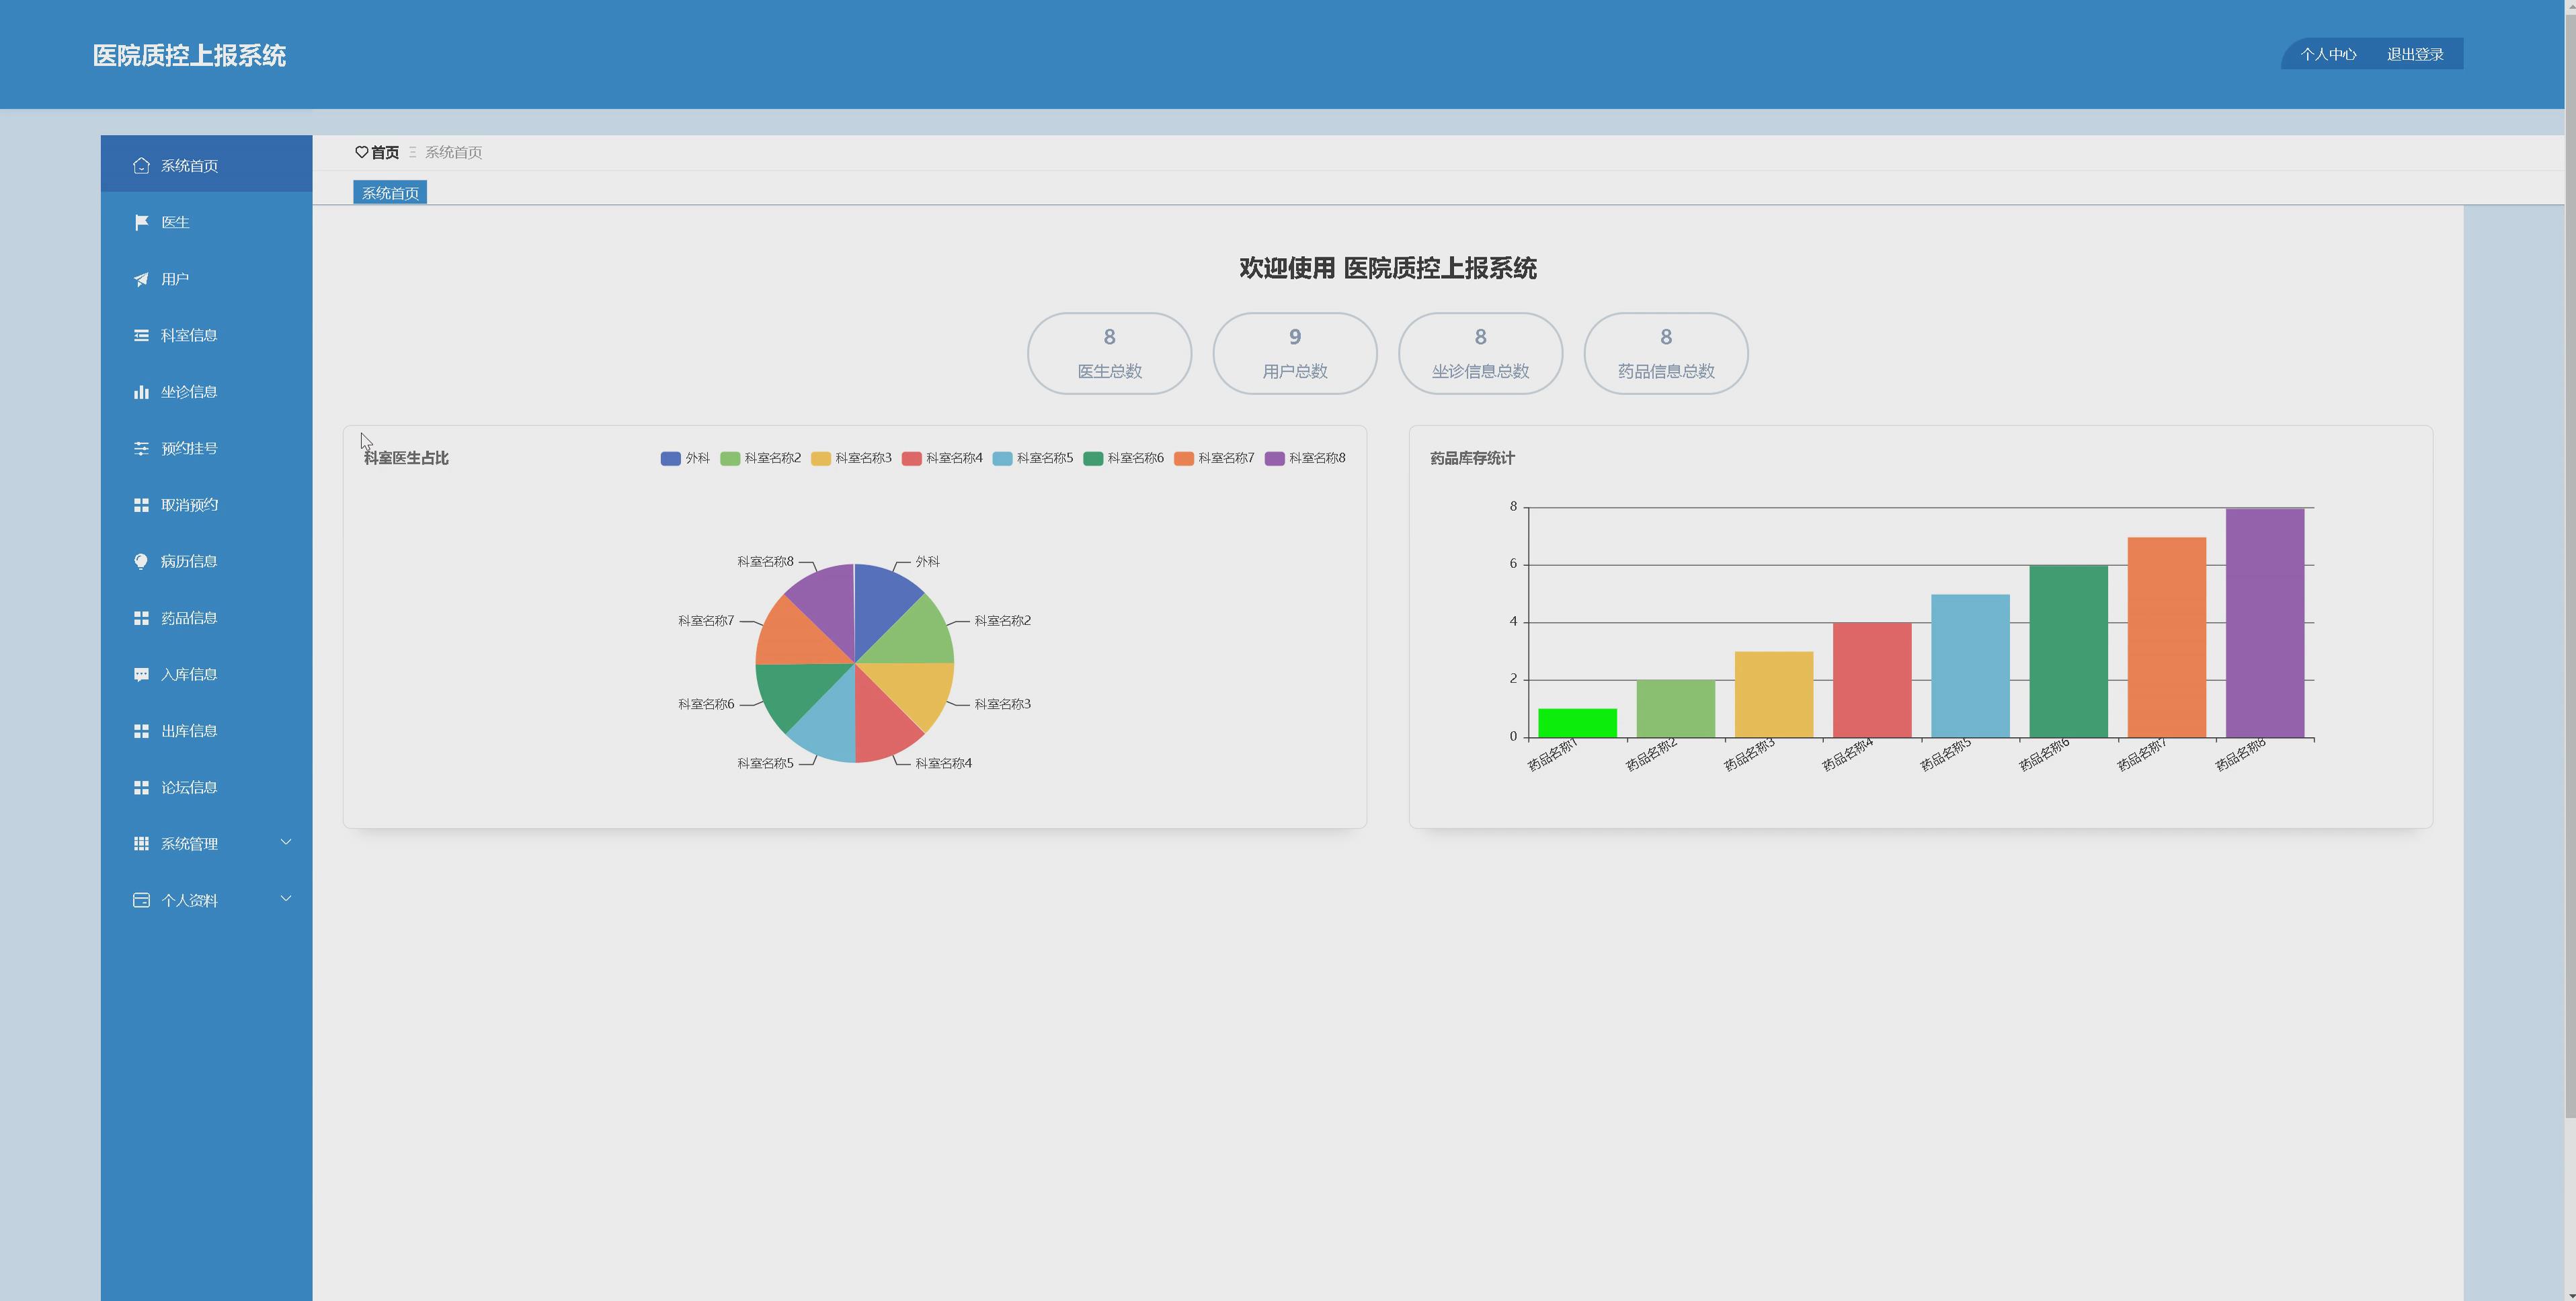Screen dimensions: 2576x1301
Task: Click the sliders icon beside 预约挂号
Action: (141, 448)
